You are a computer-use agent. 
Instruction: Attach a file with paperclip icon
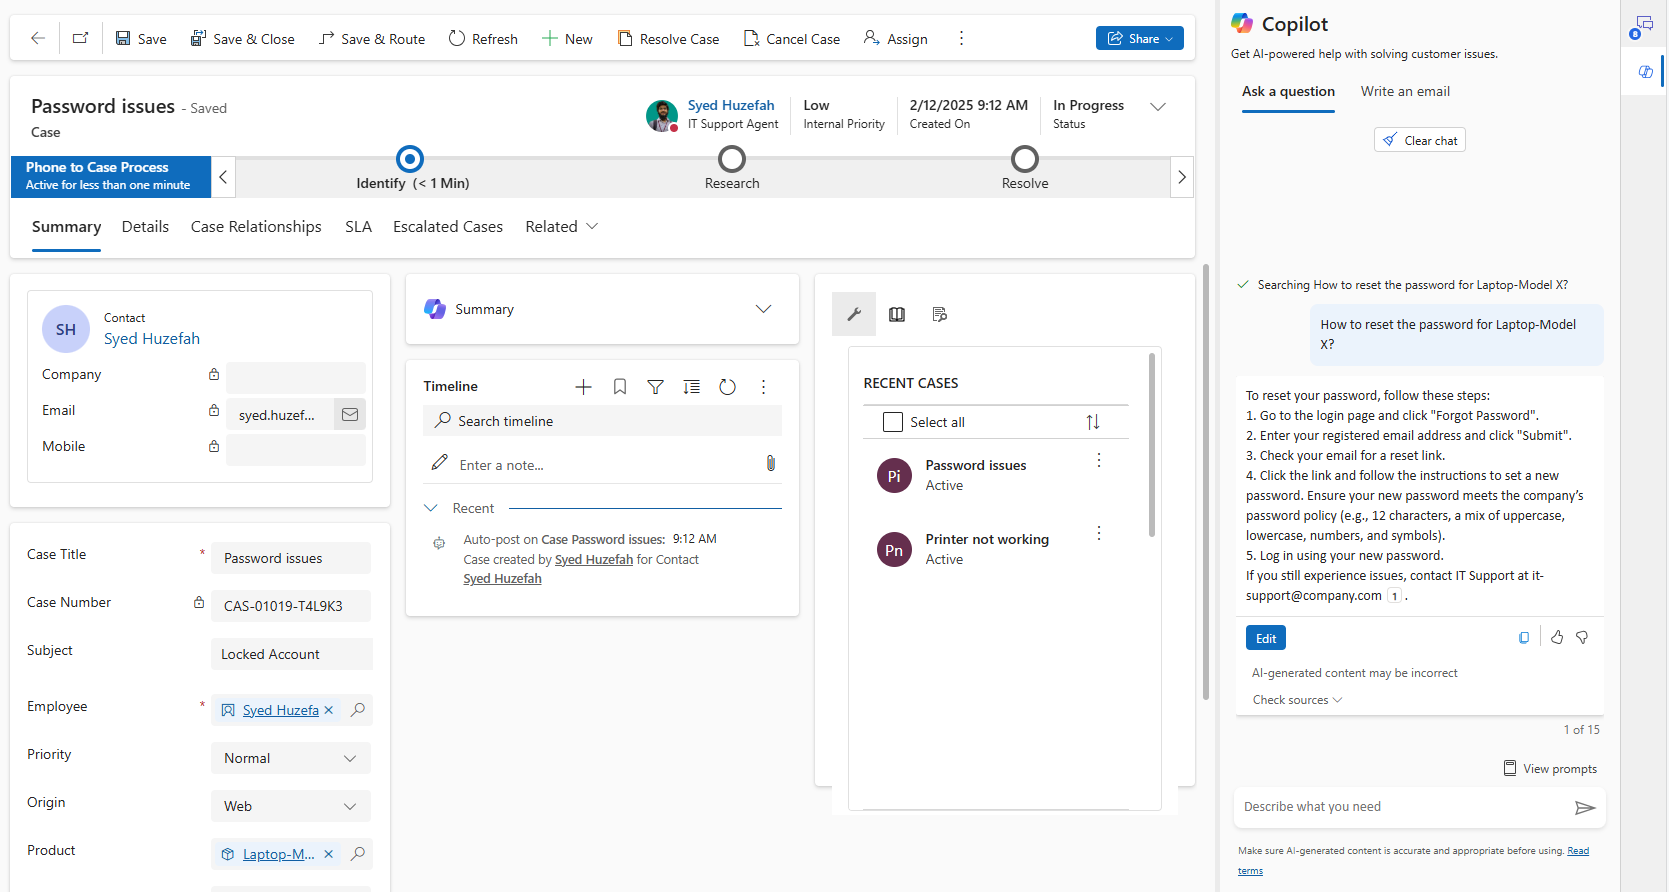tap(771, 463)
